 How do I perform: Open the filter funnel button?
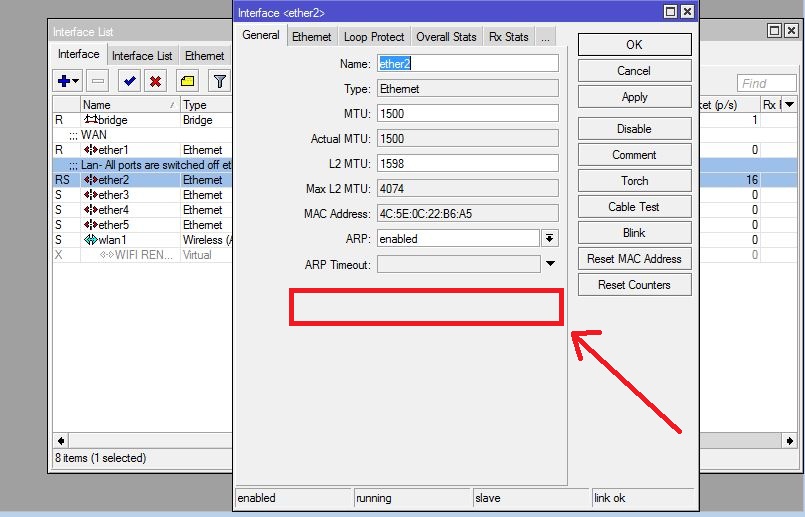coord(220,81)
